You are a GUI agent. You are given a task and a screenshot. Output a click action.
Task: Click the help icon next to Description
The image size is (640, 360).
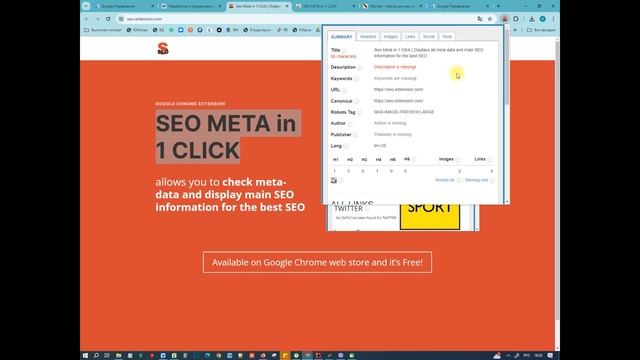tap(360, 67)
